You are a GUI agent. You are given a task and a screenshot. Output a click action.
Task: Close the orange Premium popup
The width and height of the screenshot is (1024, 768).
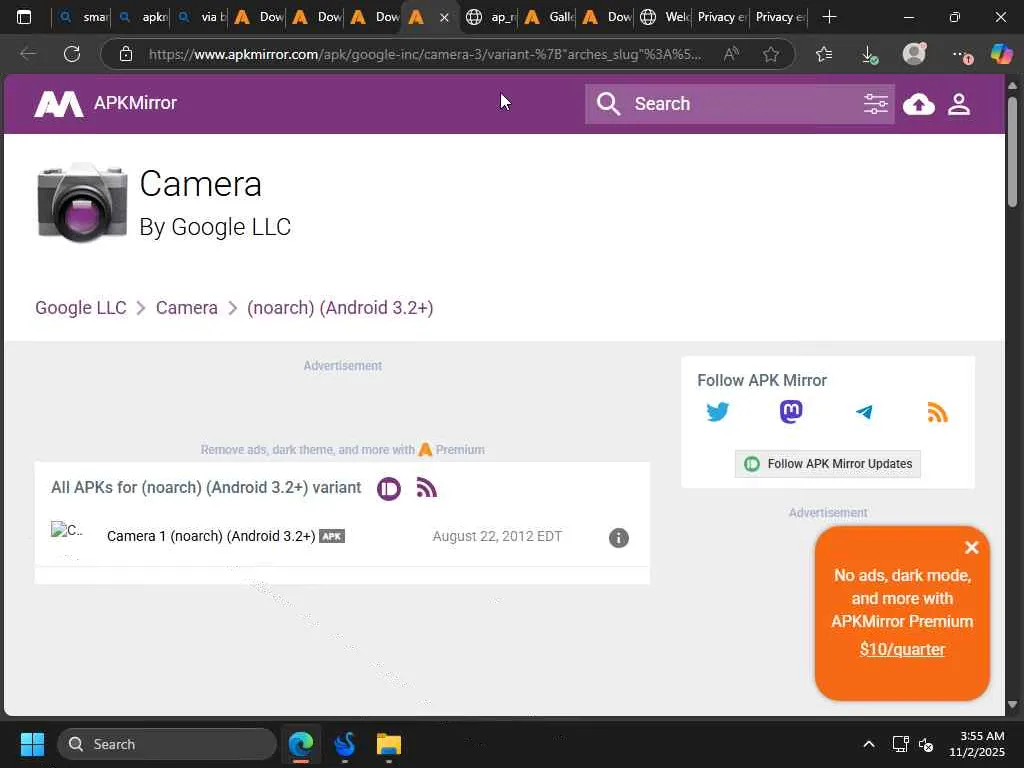[x=971, y=547]
